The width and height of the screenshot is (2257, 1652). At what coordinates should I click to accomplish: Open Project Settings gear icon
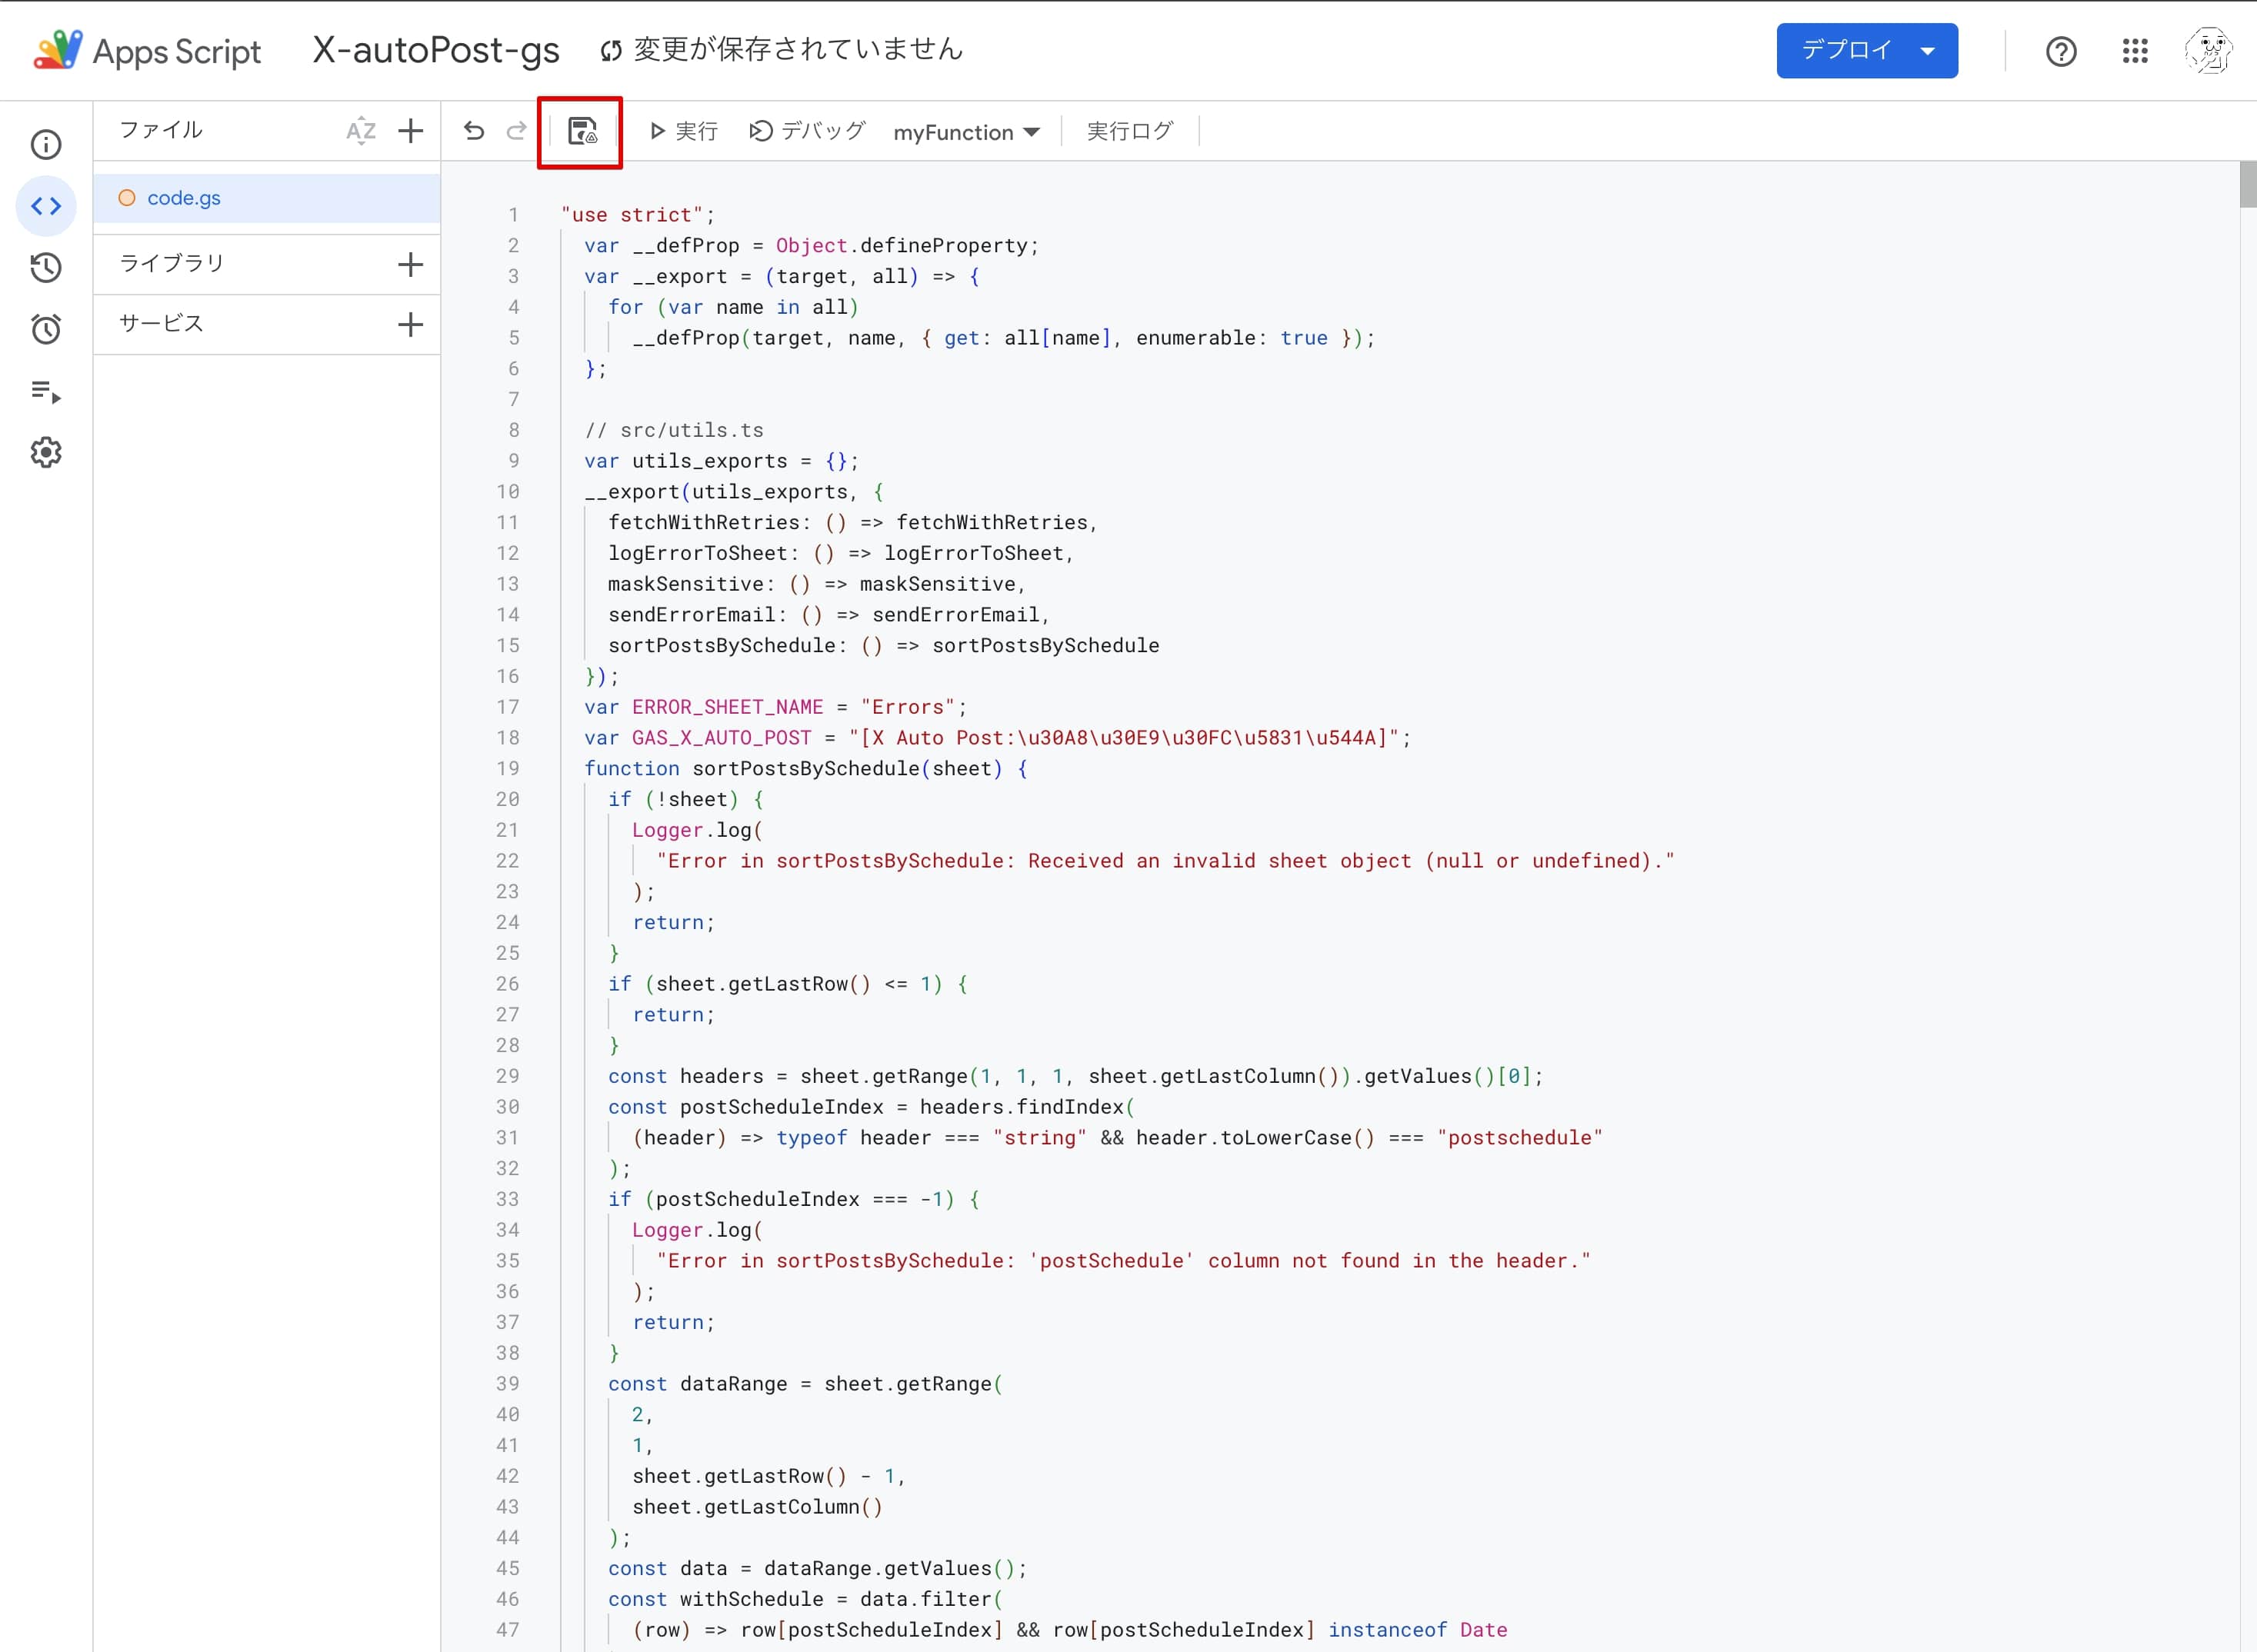tap(46, 452)
